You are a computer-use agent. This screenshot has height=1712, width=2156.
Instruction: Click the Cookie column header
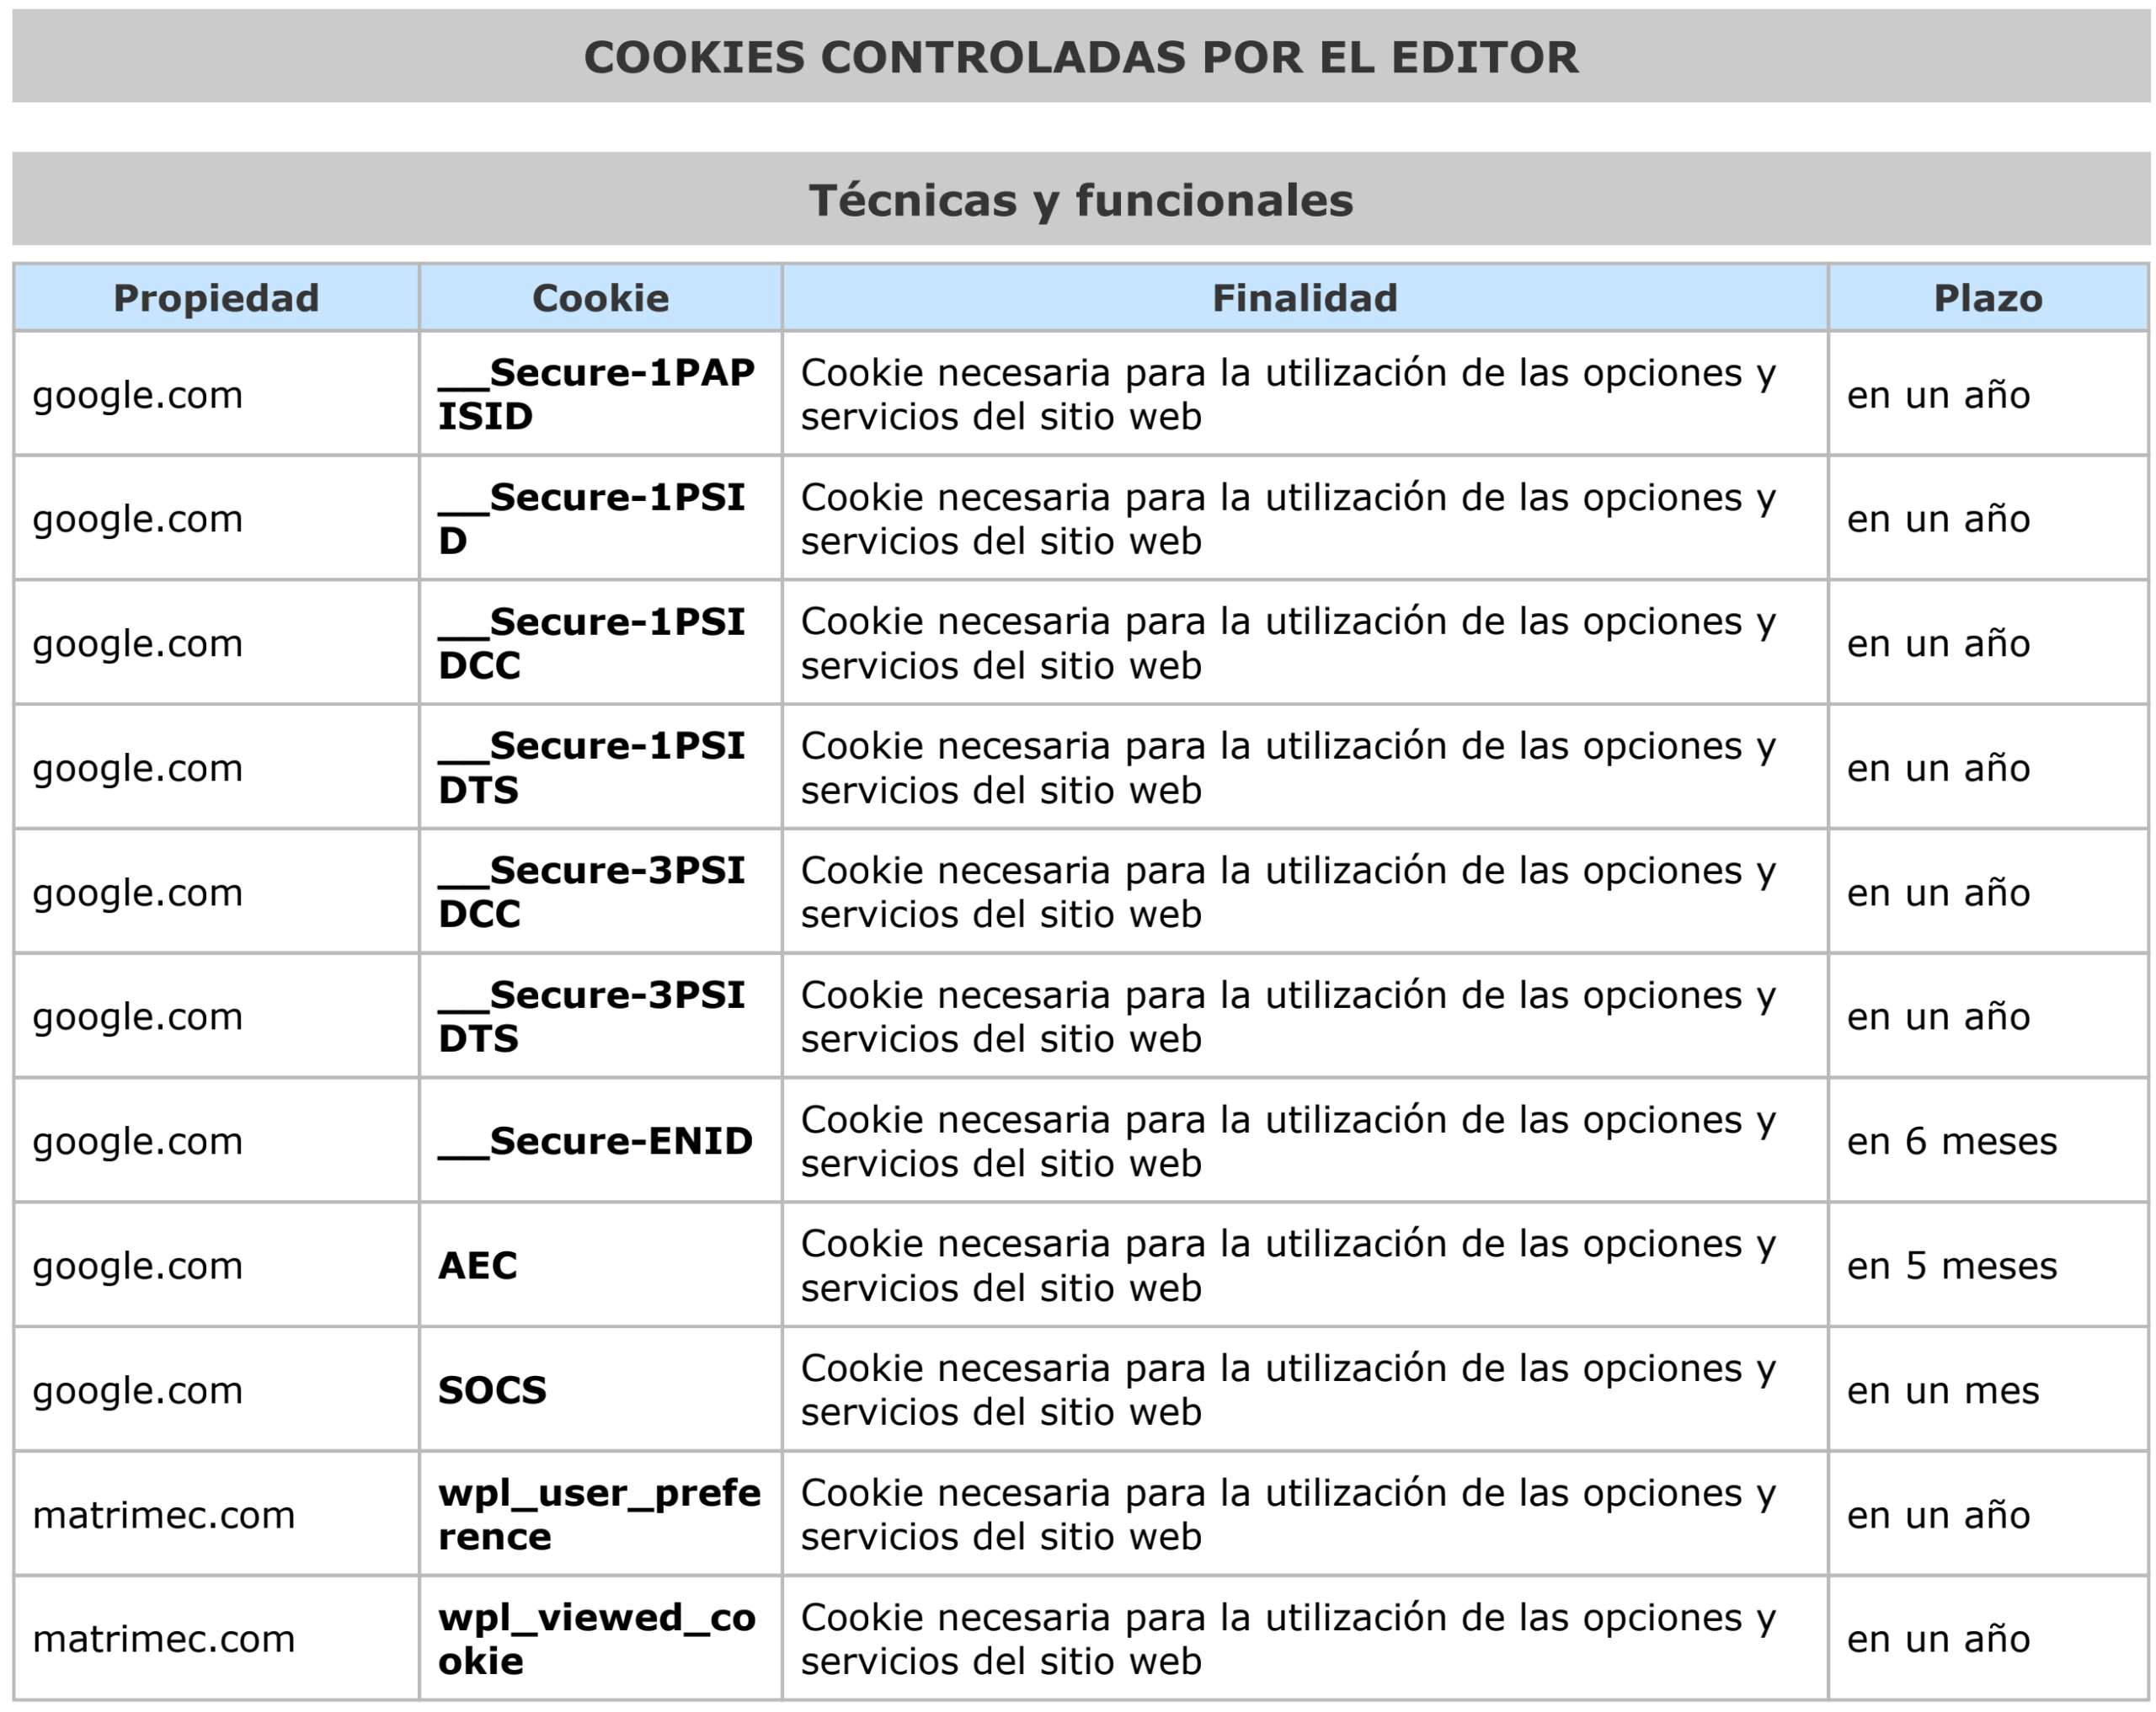pos(600,298)
